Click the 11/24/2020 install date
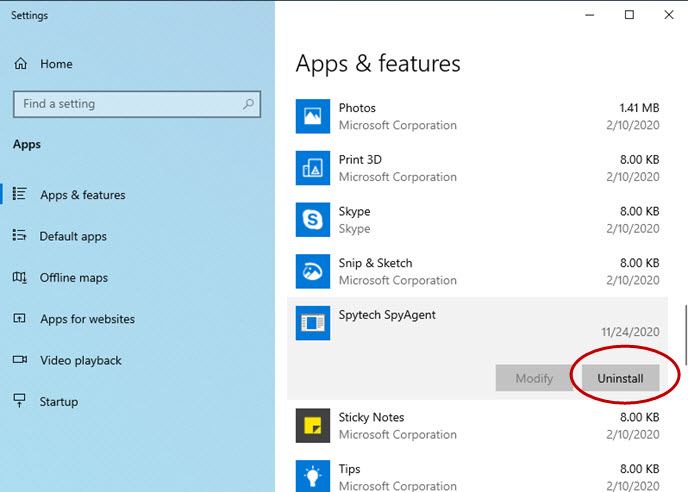 [630, 332]
